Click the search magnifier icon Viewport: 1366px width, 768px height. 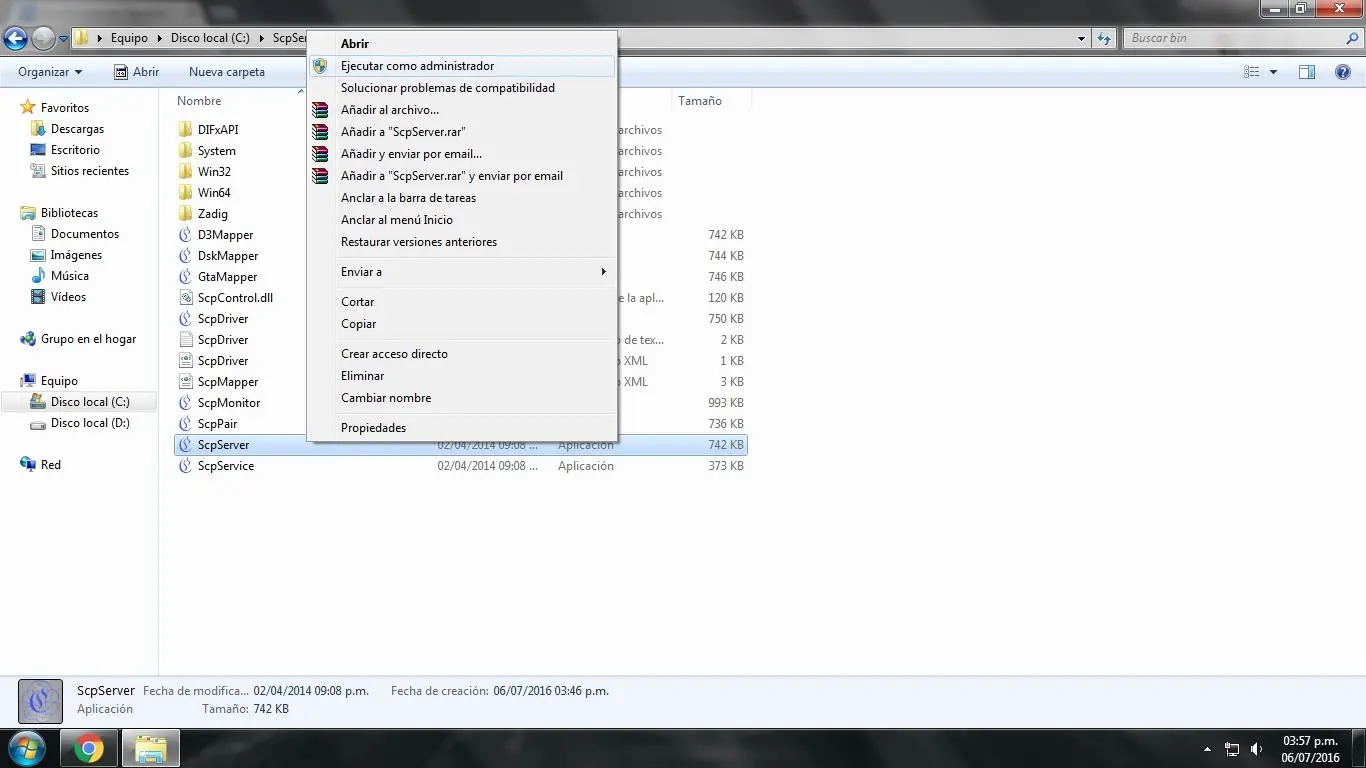point(1353,38)
